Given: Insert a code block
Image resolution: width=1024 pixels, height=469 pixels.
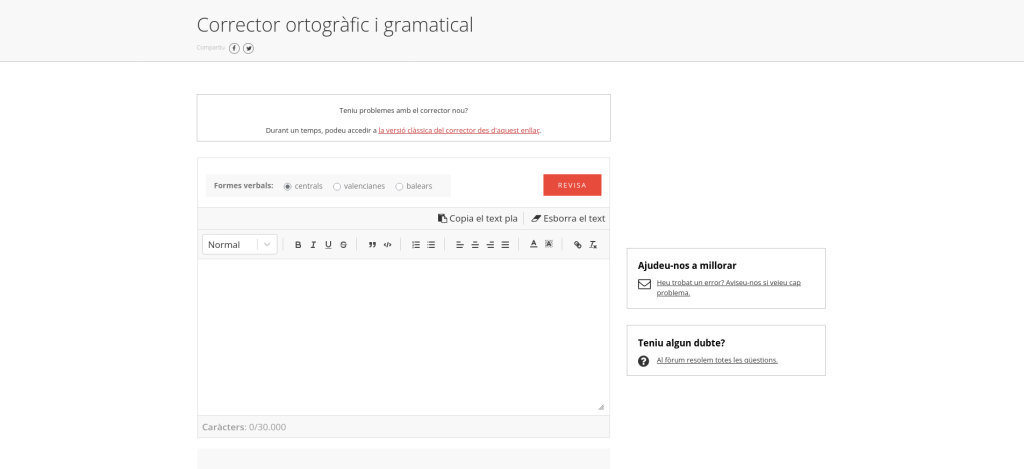Looking at the screenshot, I should [387, 245].
